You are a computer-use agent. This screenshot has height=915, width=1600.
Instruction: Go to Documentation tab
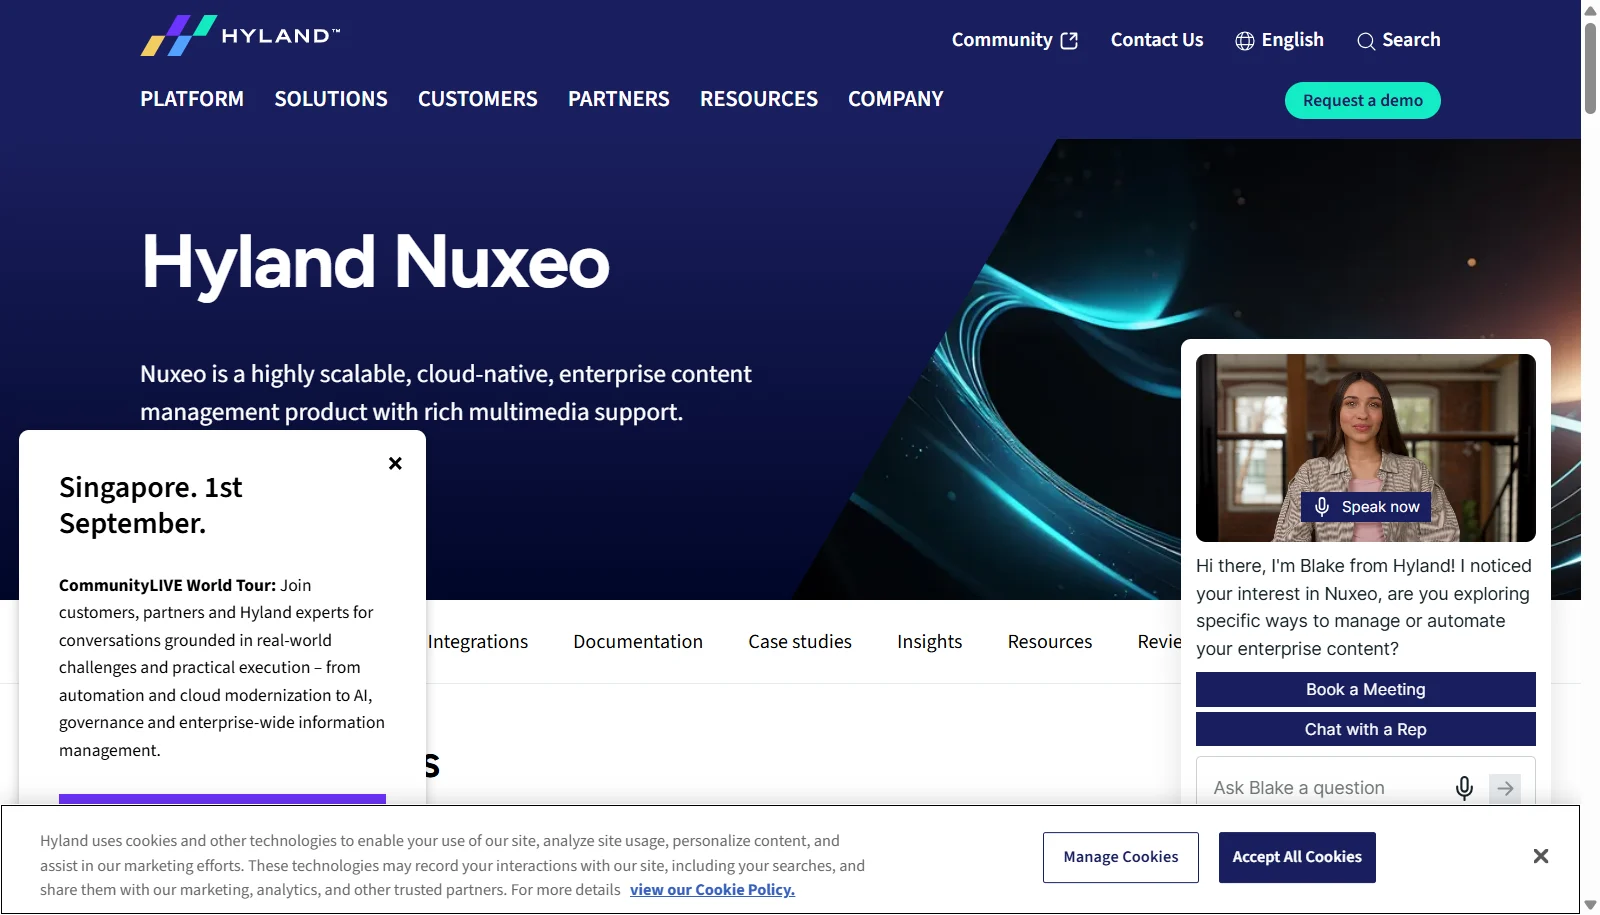[638, 642]
